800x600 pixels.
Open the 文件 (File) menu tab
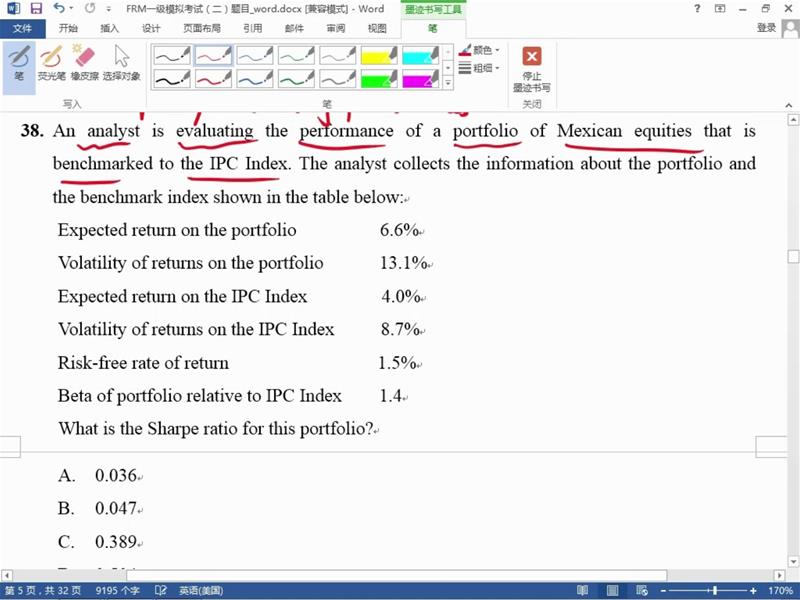click(x=22, y=29)
